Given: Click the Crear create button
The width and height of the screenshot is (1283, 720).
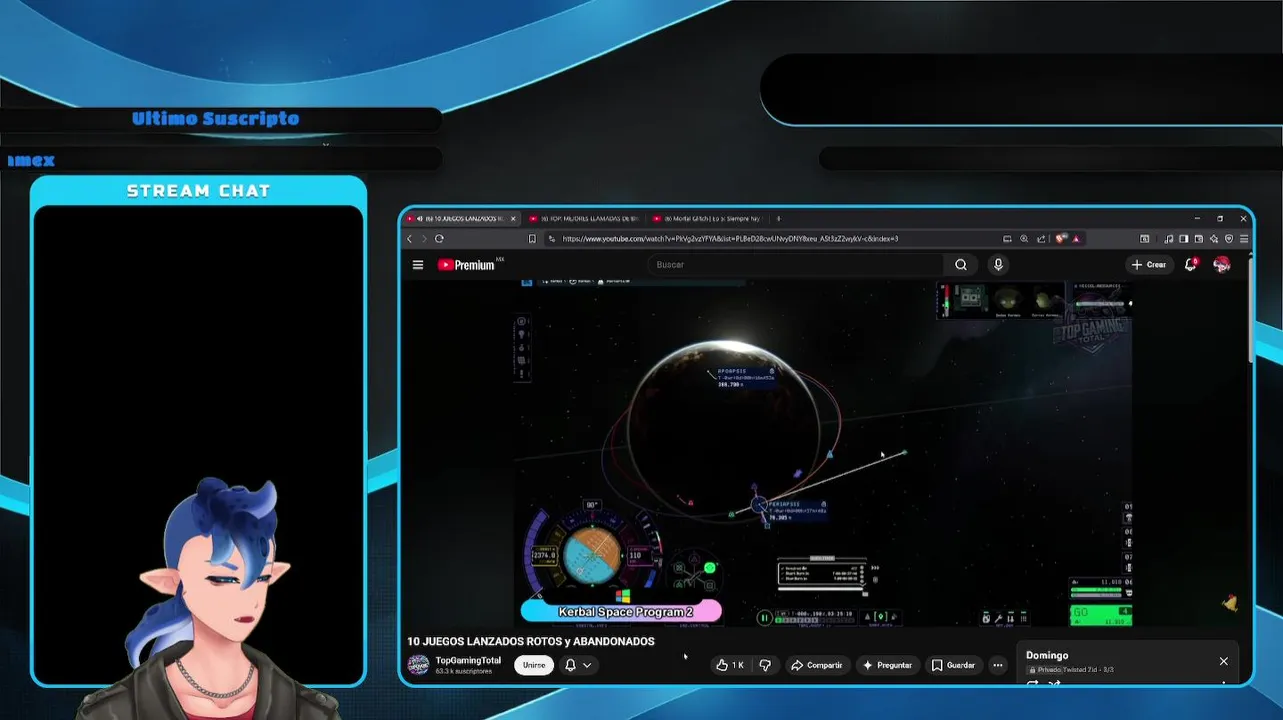Looking at the screenshot, I should (x=1148, y=265).
